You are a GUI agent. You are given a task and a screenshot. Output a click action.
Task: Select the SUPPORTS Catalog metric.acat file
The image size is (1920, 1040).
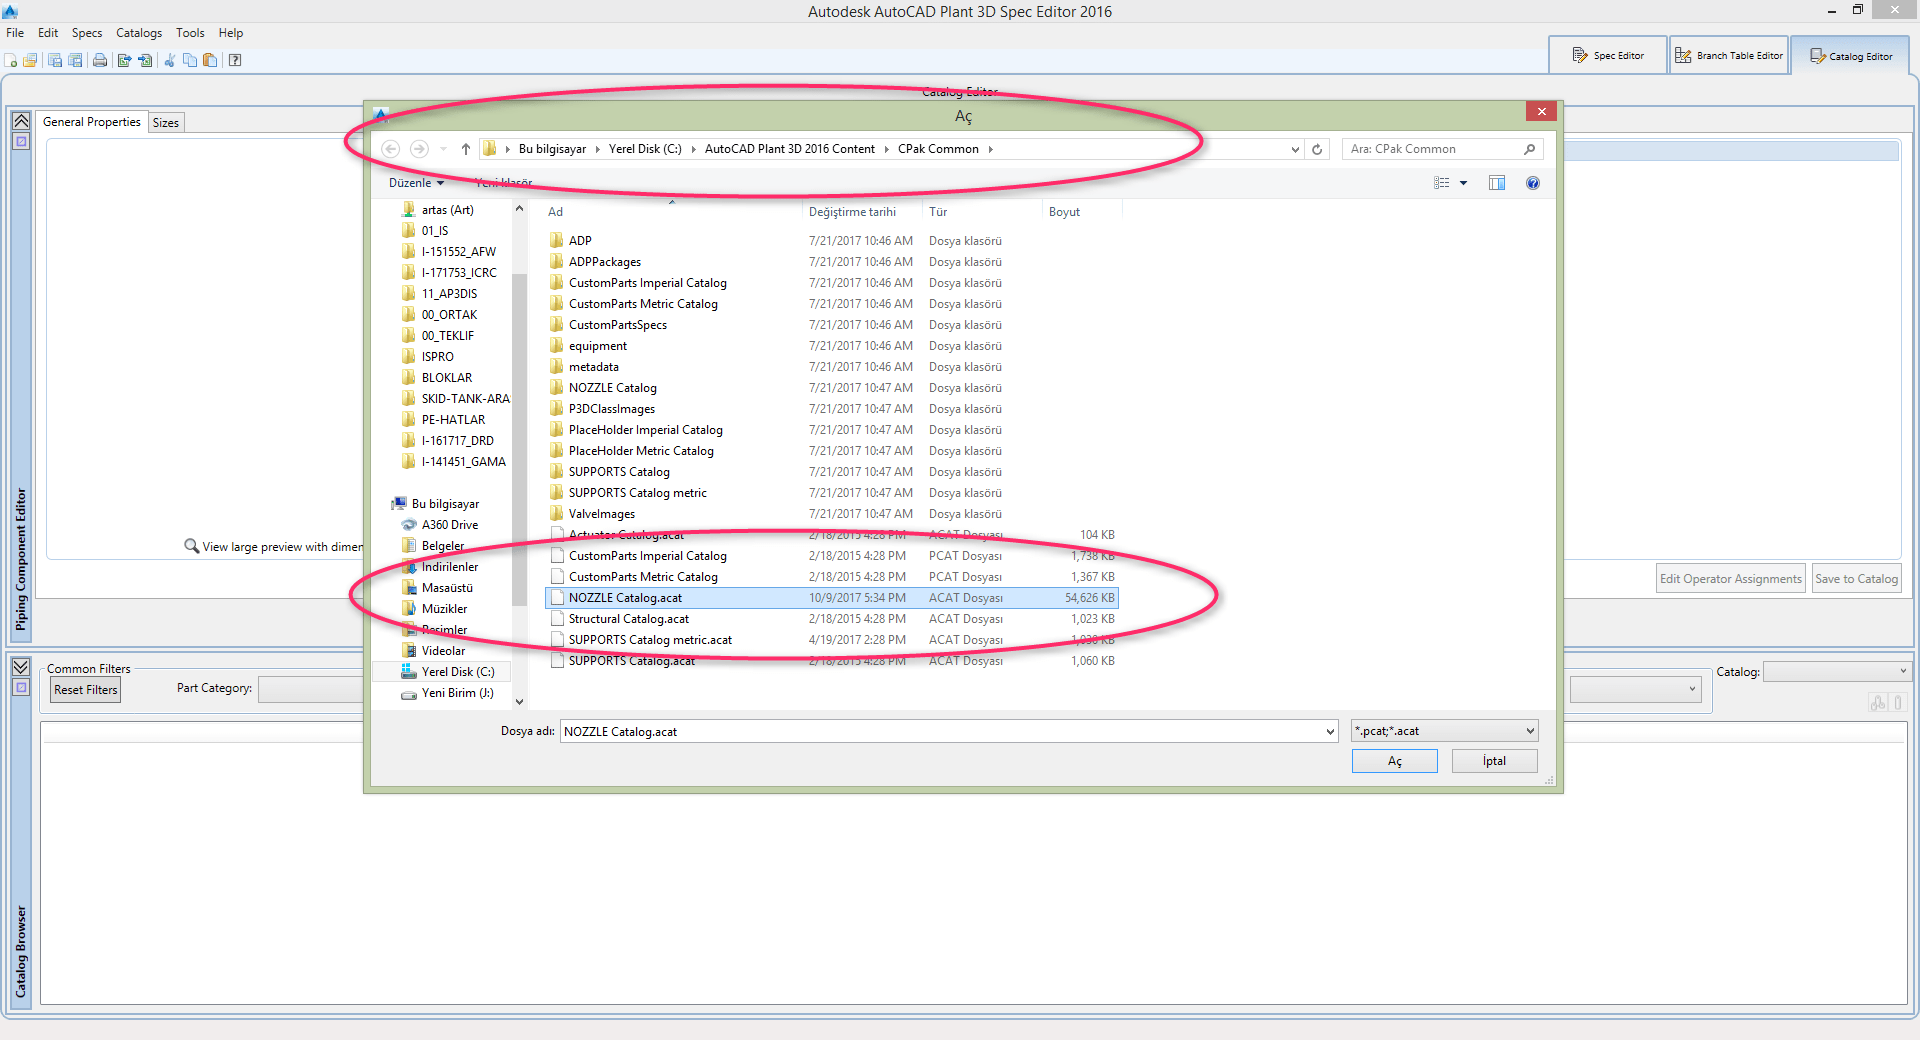click(832, 640)
